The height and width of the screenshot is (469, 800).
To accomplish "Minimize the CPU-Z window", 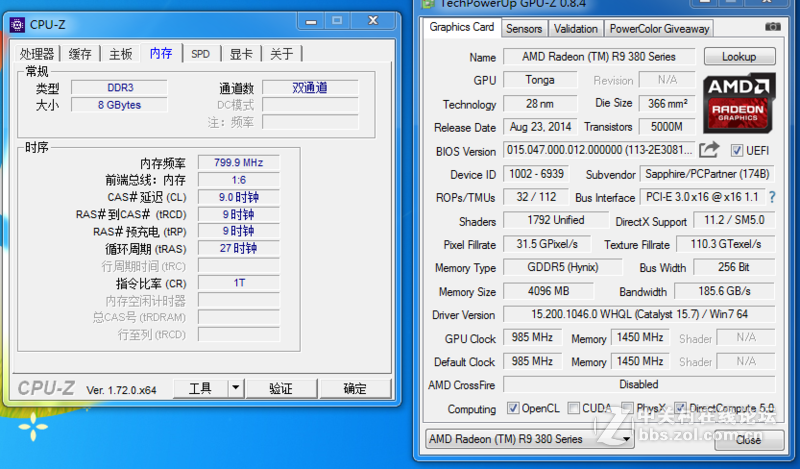I will coord(311,21).
